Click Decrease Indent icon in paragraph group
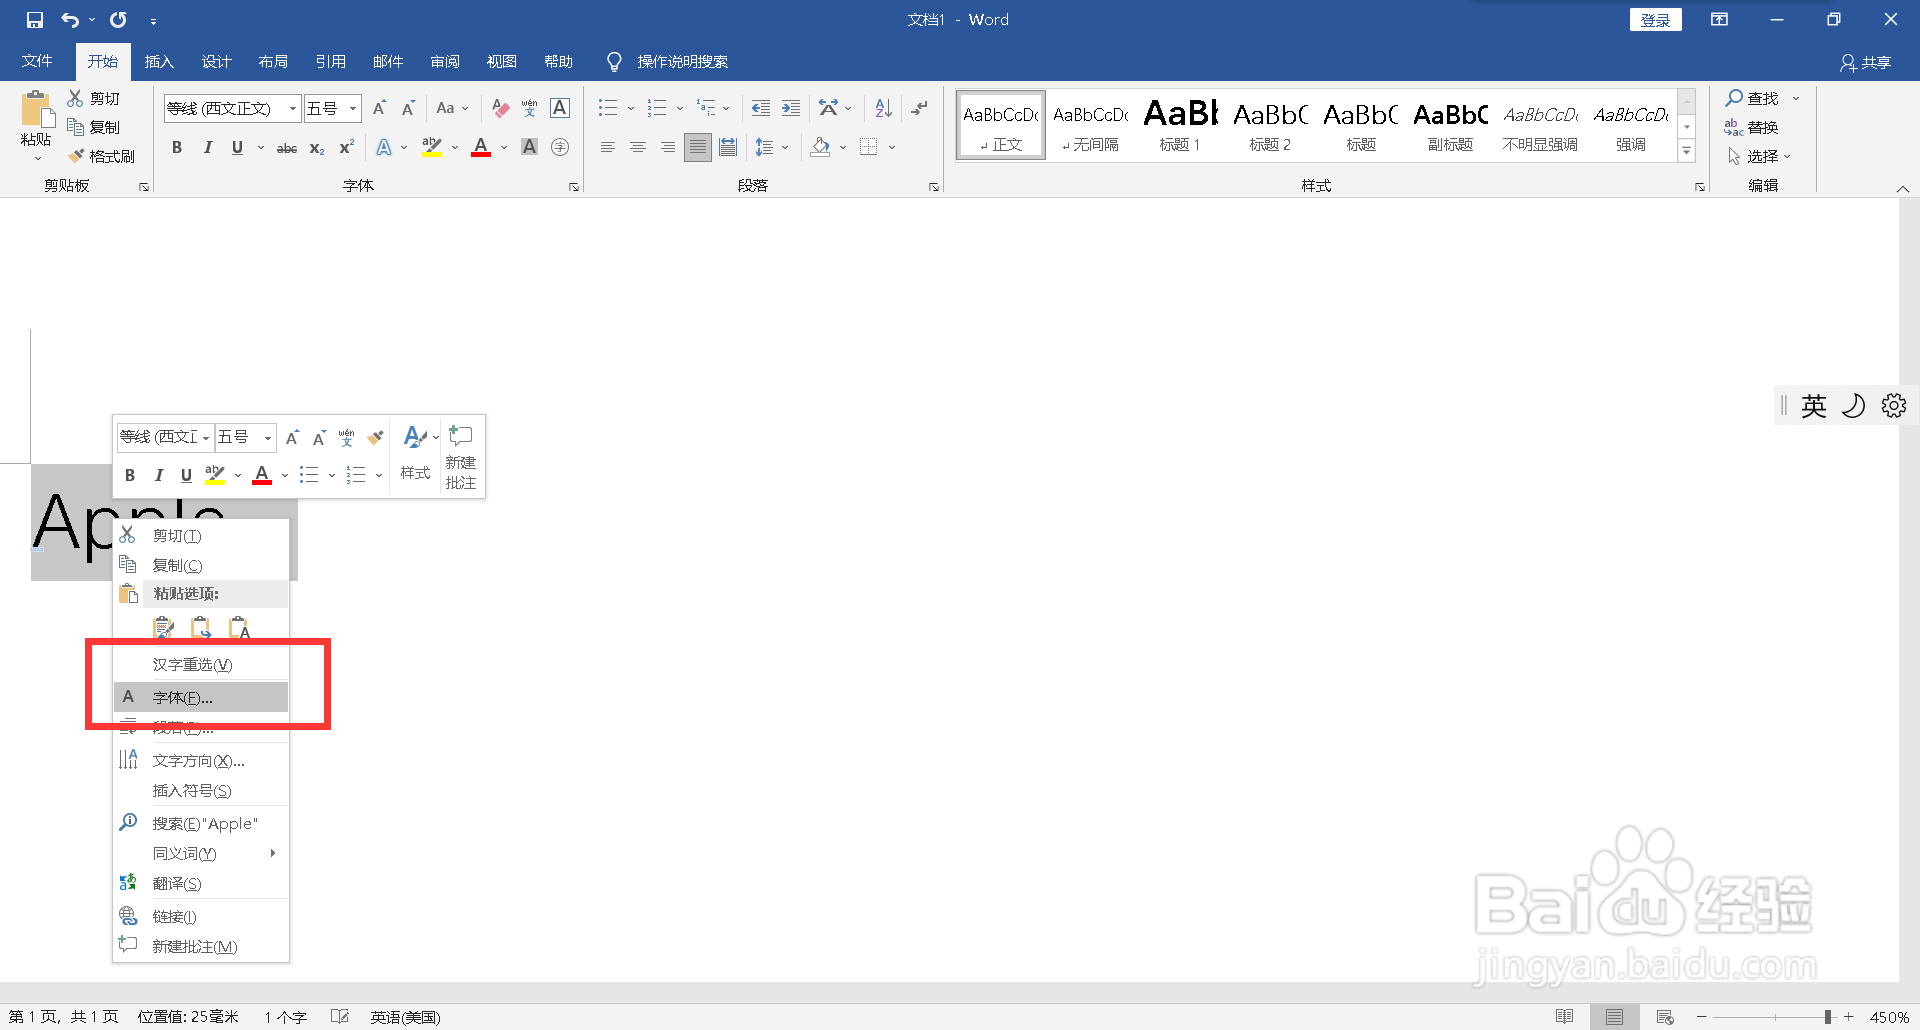 pos(761,108)
